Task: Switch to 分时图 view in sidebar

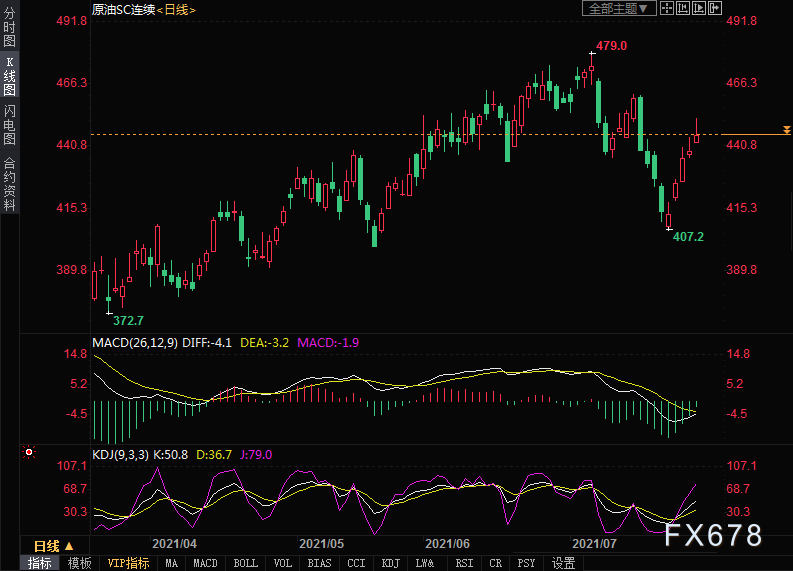Action: coord(9,27)
